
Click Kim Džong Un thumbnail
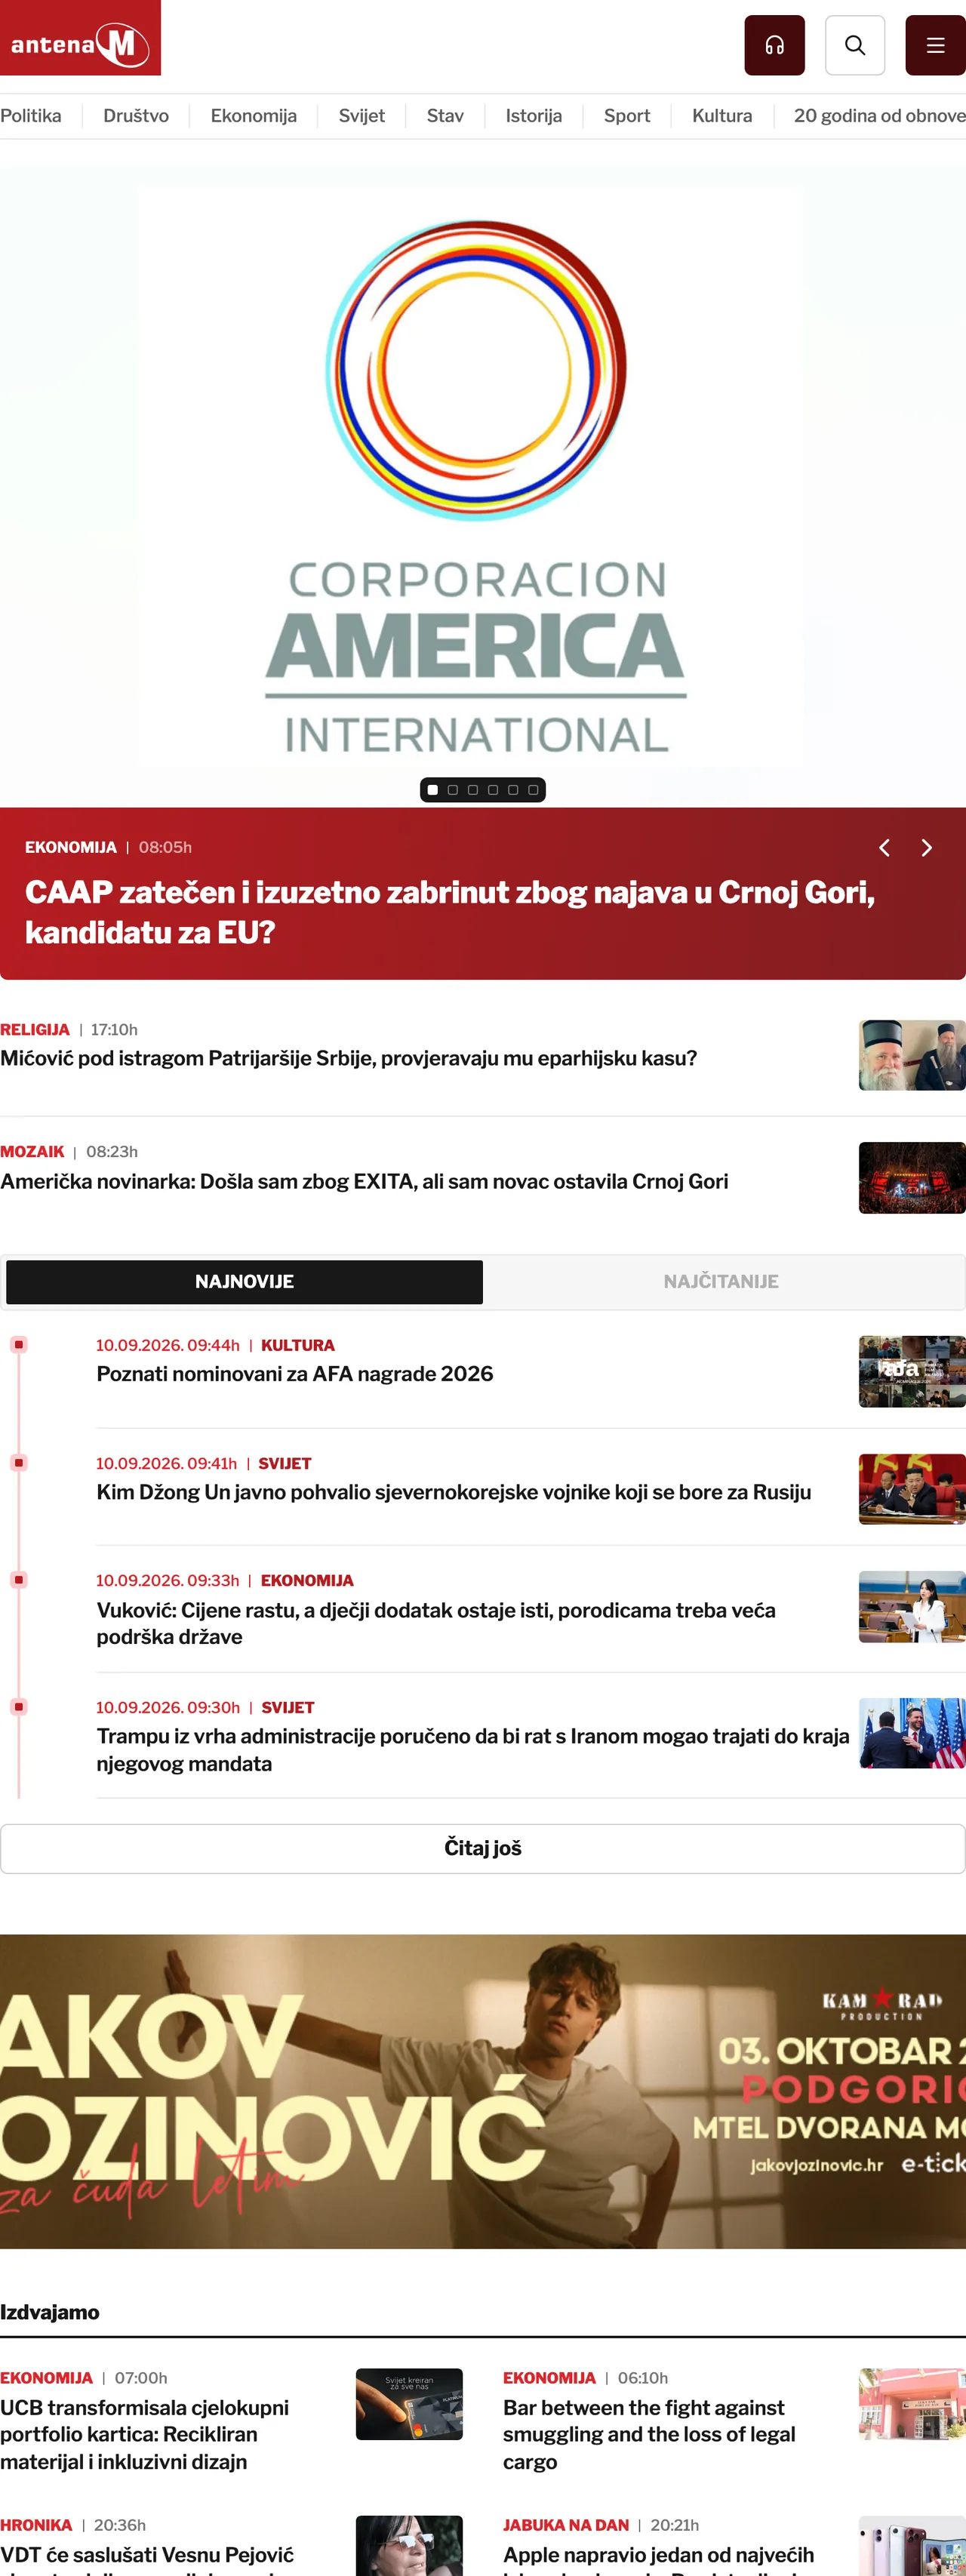[x=912, y=1489]
